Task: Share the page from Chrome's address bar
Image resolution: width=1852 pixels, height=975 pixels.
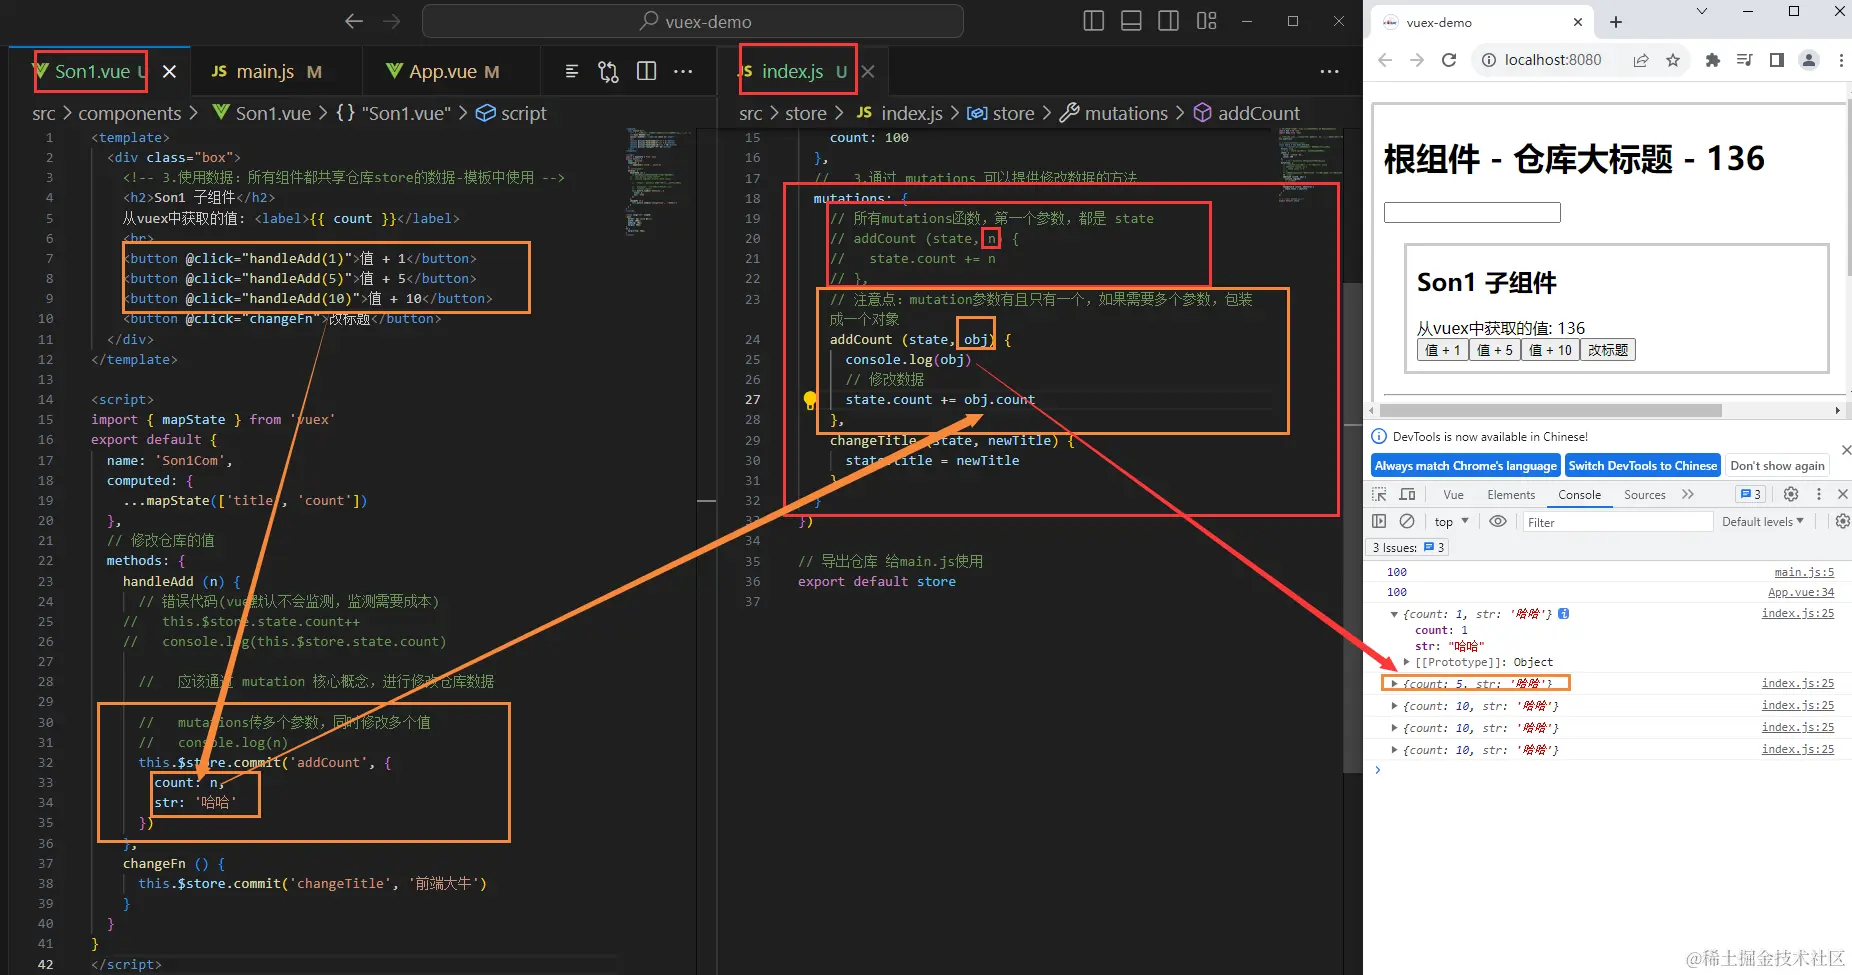Action: (1641, 60)
